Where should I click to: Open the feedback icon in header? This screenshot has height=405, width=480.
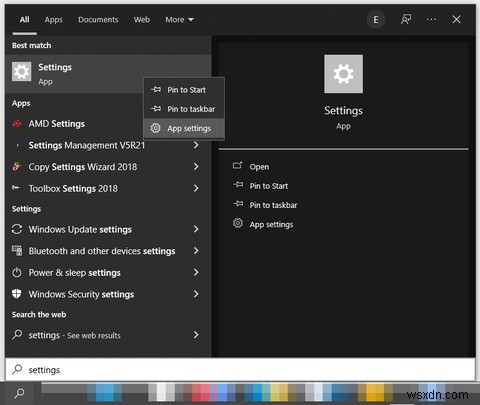[x=406, y=20]
